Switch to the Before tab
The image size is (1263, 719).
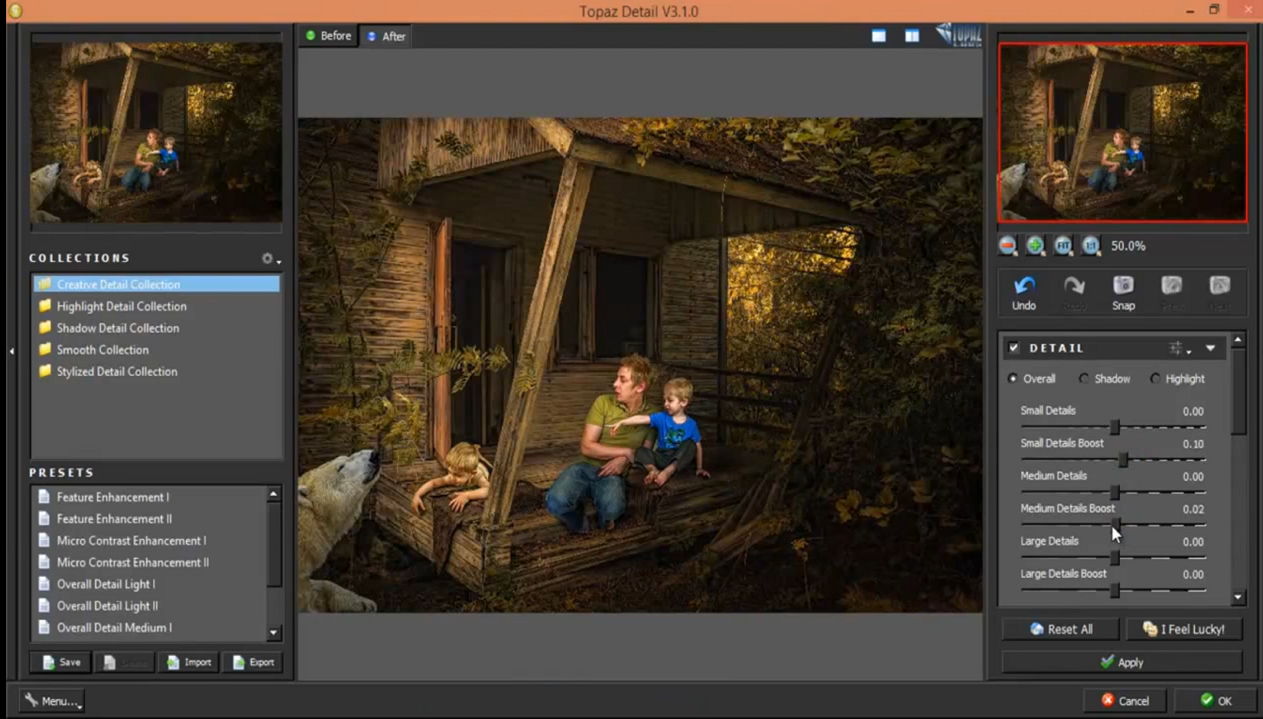coord(328,36)
